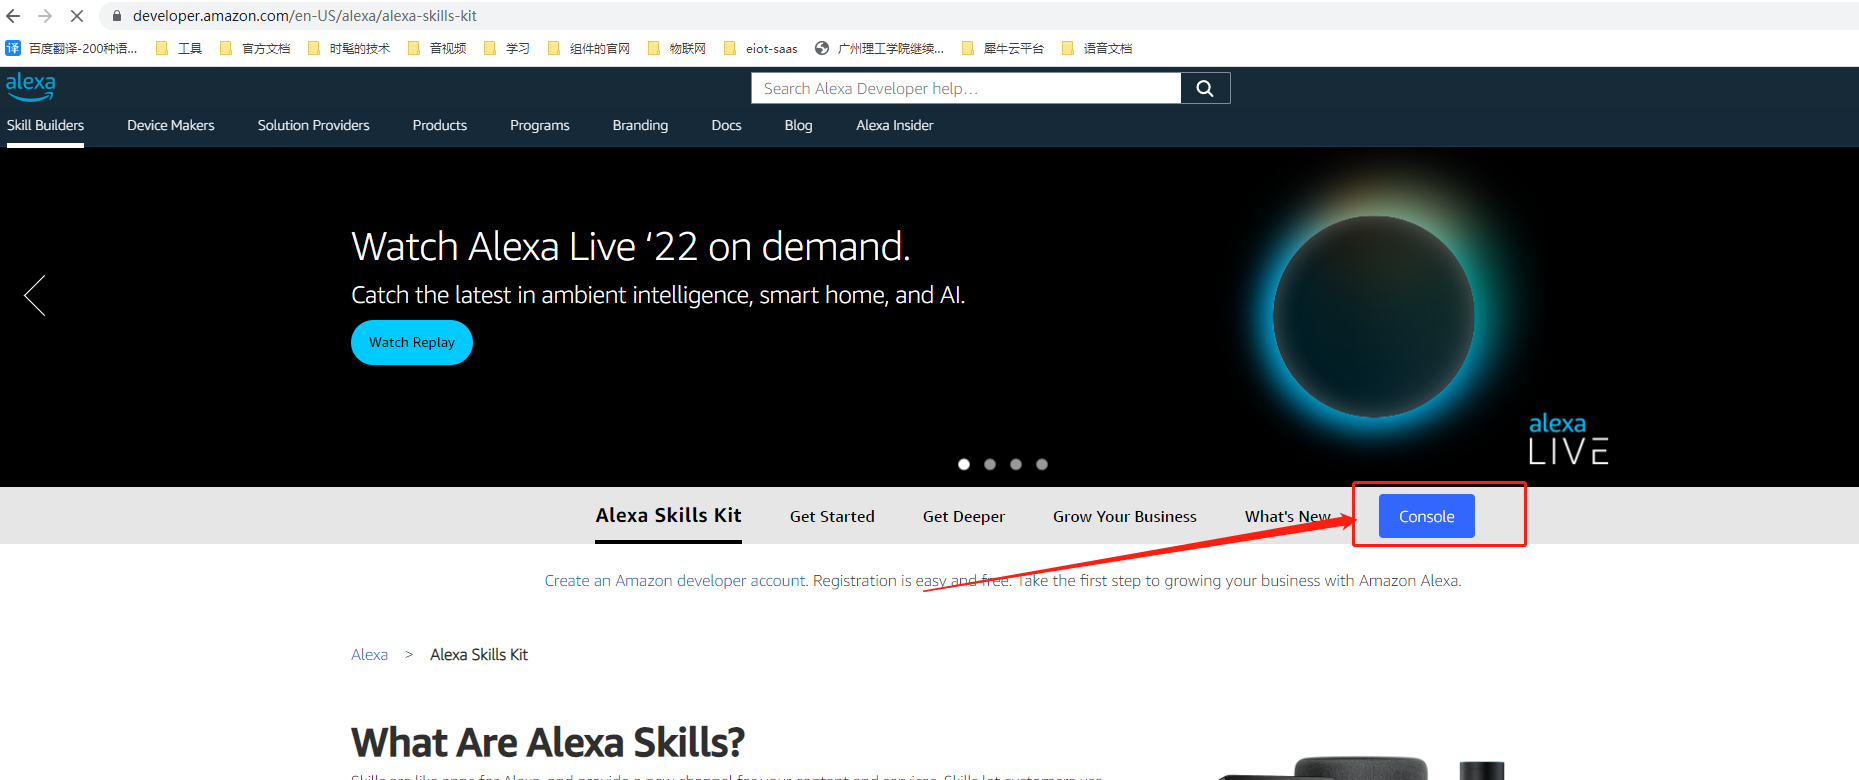Click the previous slide arrow on banner
1859x780 pixels.
click(35, 296)
